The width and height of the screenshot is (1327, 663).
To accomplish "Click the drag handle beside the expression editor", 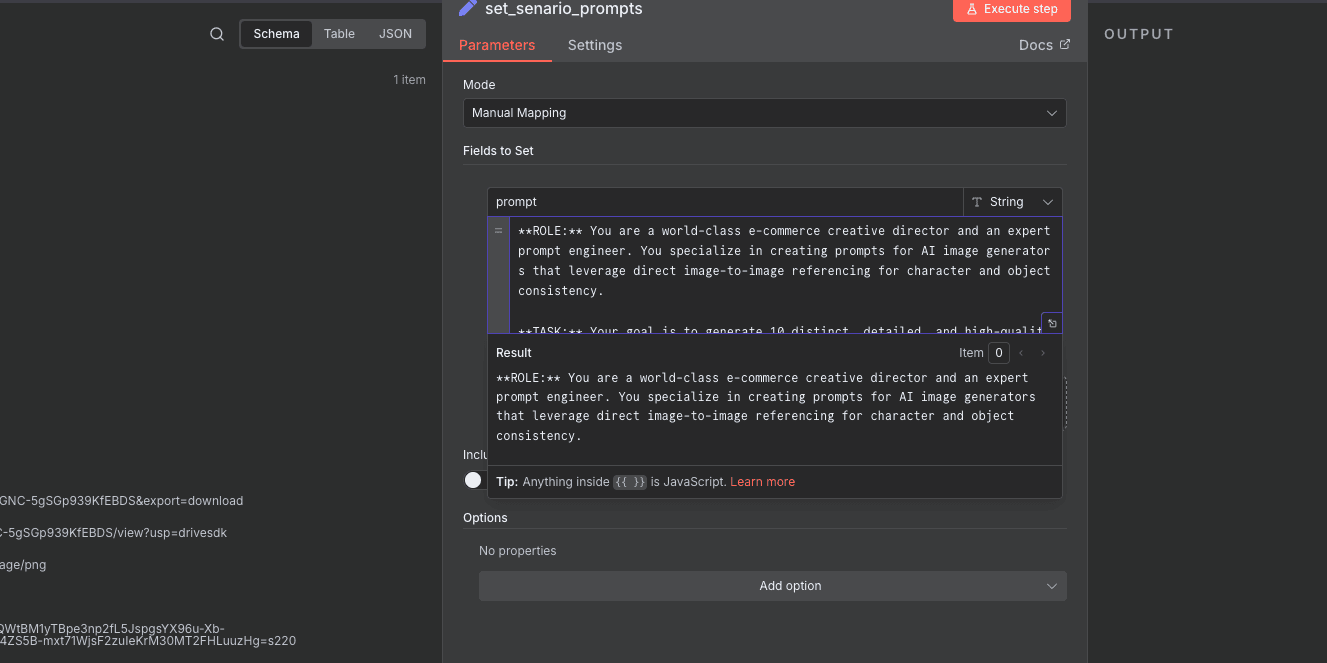I will coord(498,231).
